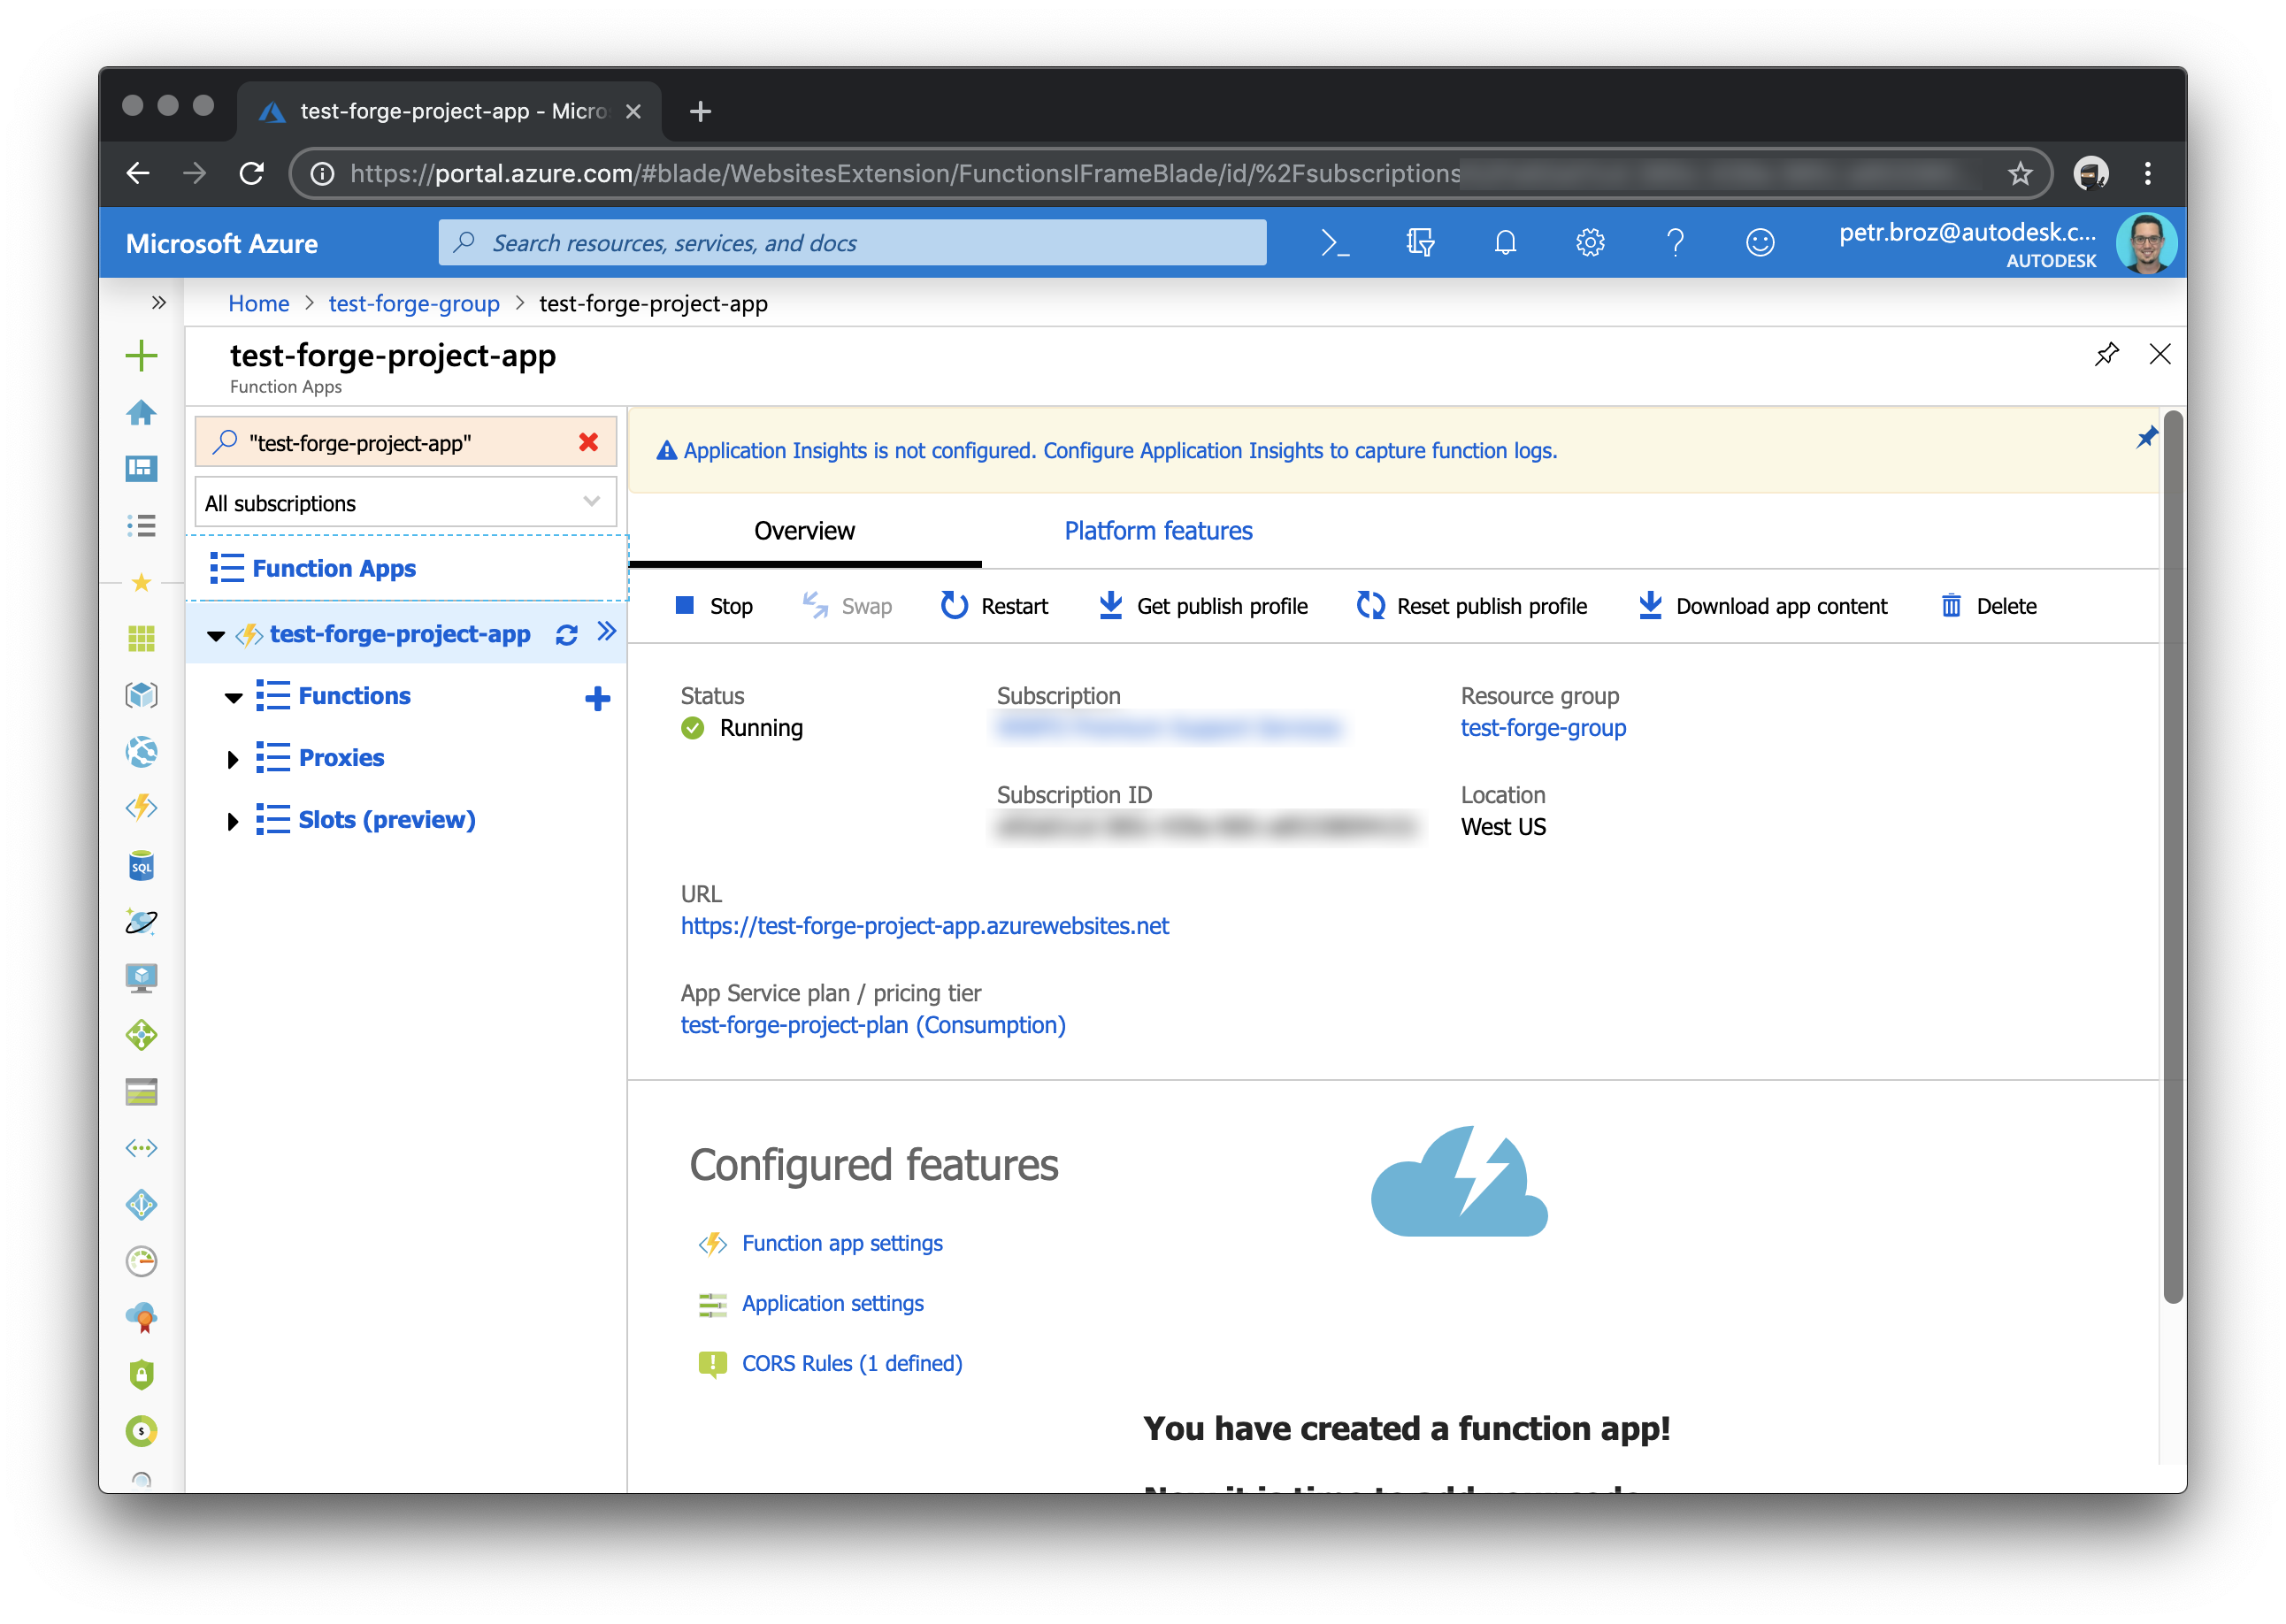The image size is (2286, 1624).
Task: Add a new function with plus icon
Action: point(597,698)
